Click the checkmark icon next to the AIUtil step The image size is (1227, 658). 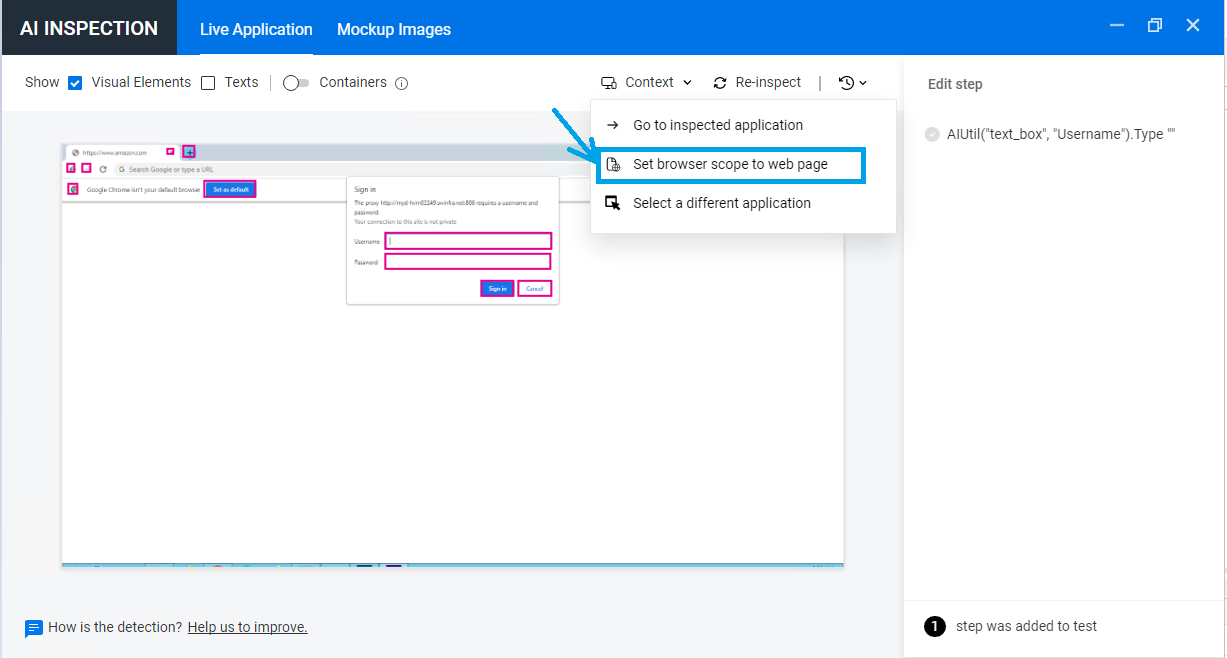click(931, 133)
